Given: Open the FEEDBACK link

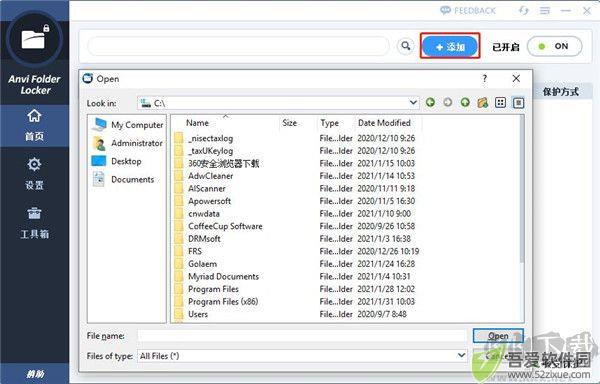Looking at the screenshot, I should point(468,11).
